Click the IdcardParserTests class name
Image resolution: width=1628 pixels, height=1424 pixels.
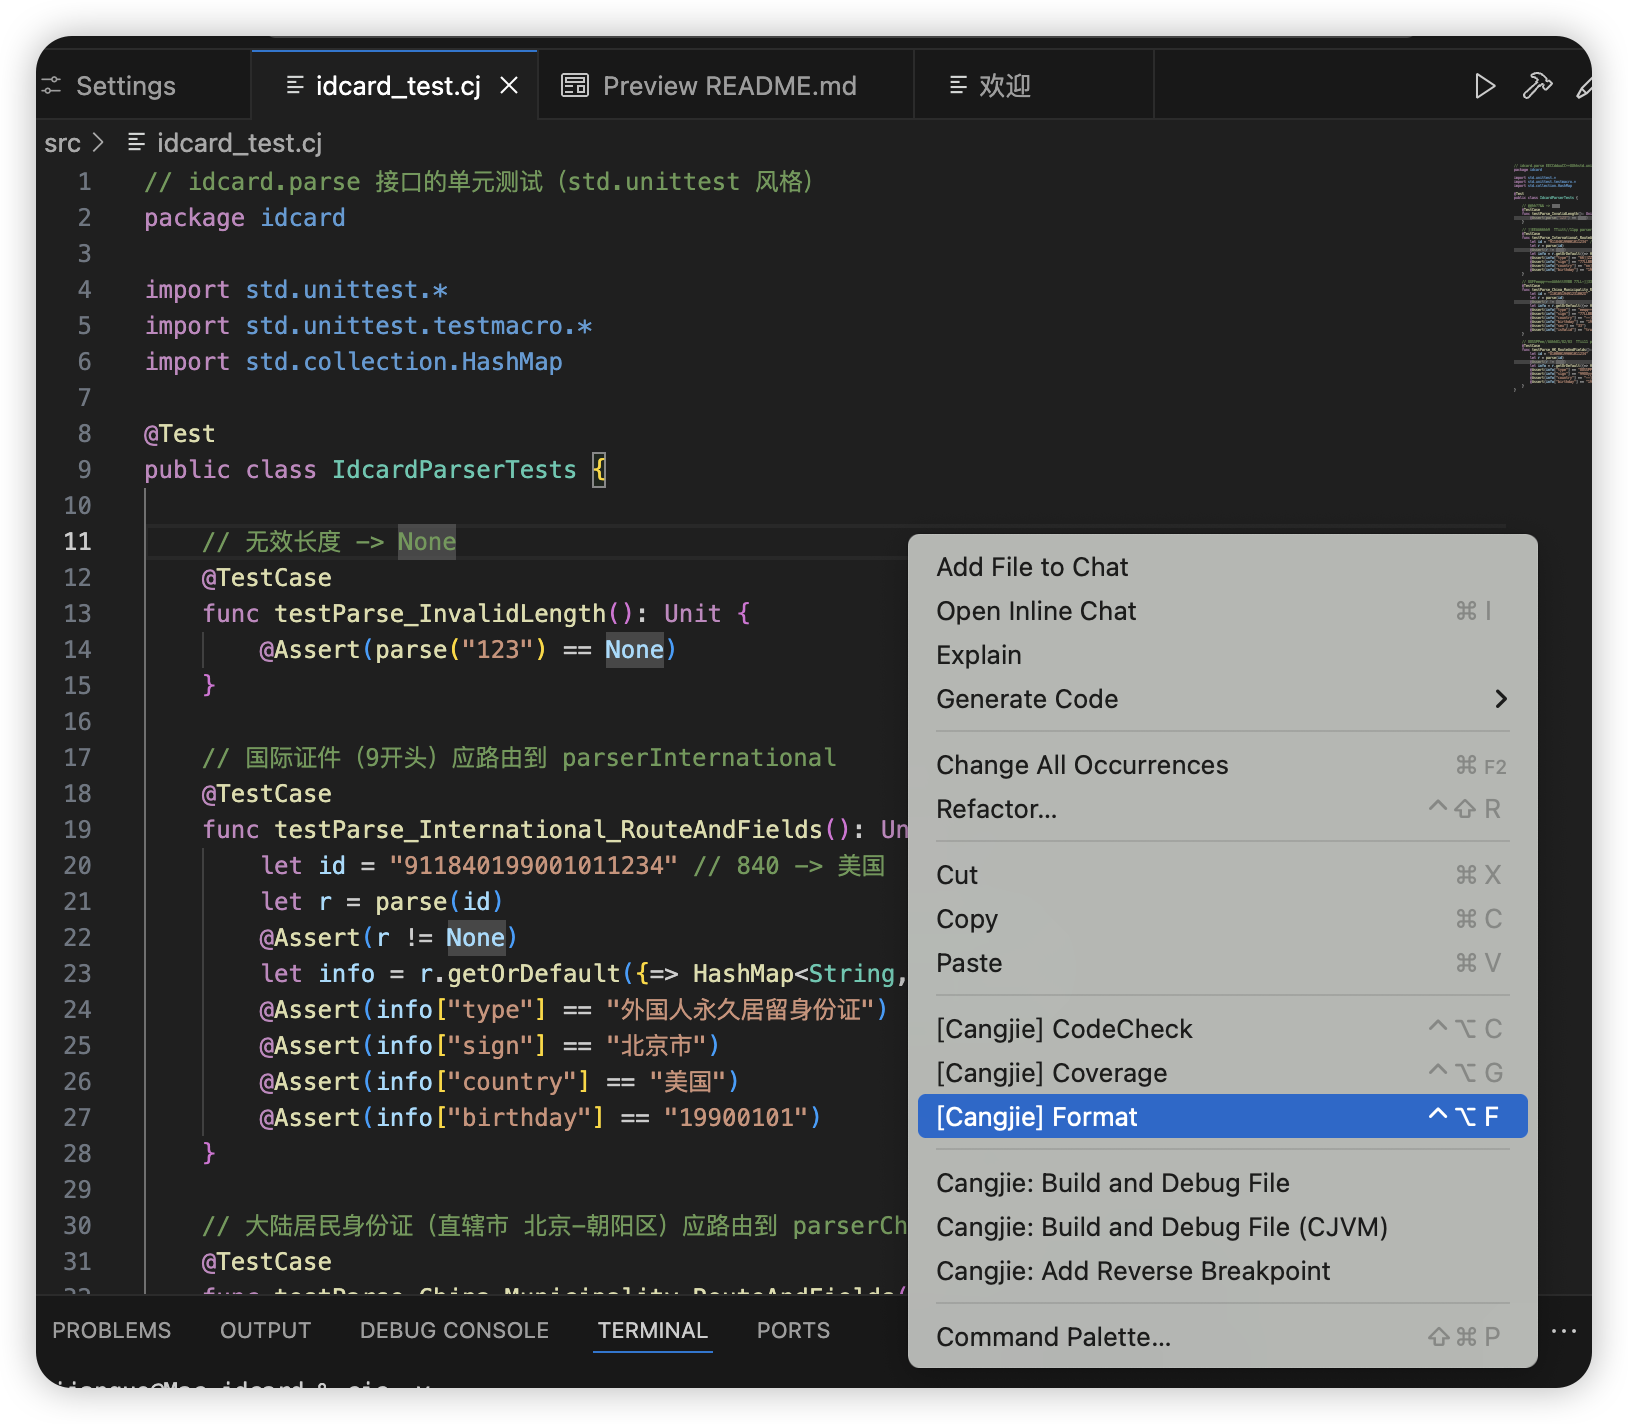[x=454, y=470]
